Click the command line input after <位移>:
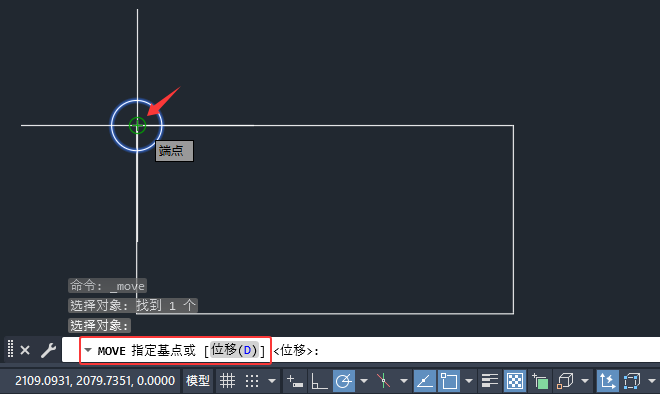The image size is (660, 394). (488, 350)
